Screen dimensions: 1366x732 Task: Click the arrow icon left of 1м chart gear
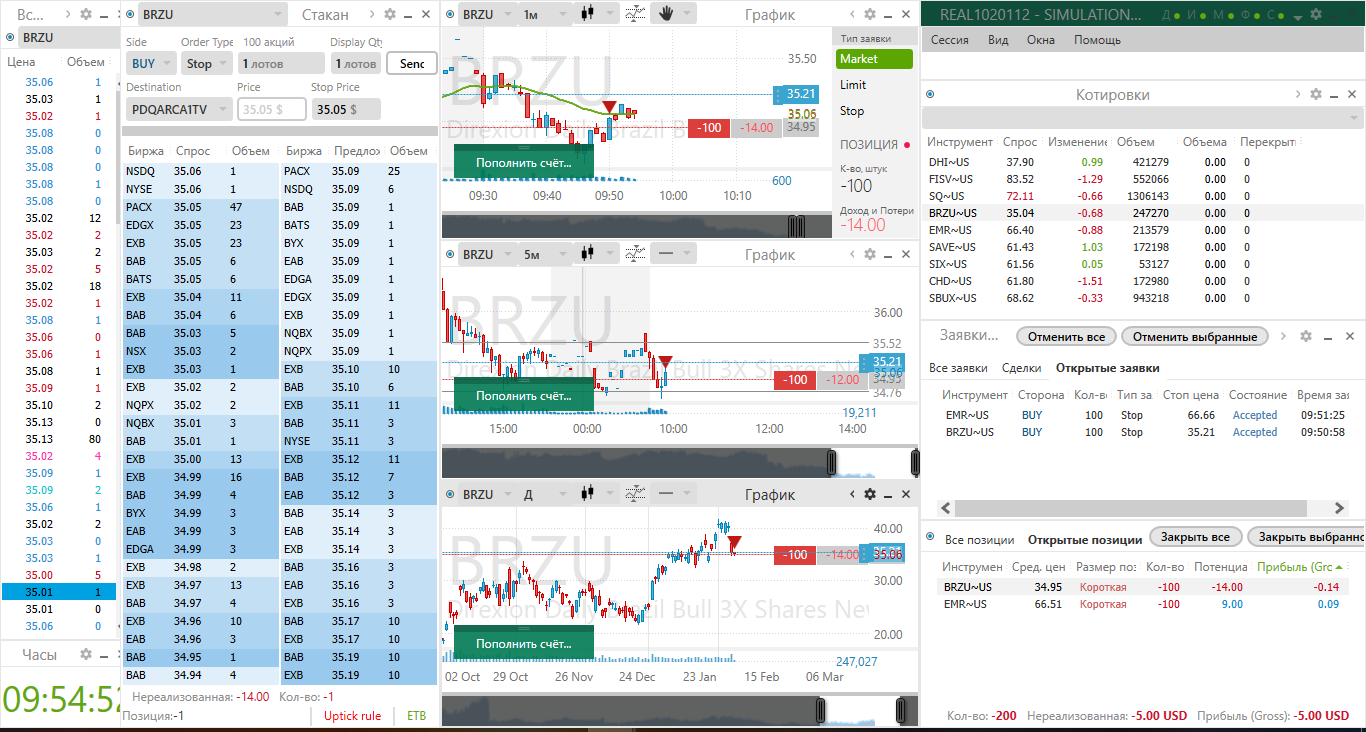tap(853, 14)
